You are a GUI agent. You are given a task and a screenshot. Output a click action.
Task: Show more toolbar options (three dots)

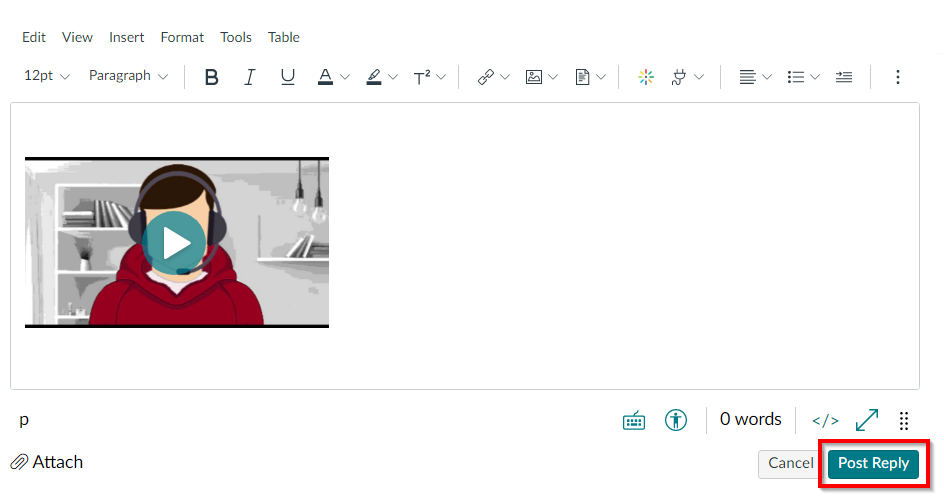898,77
